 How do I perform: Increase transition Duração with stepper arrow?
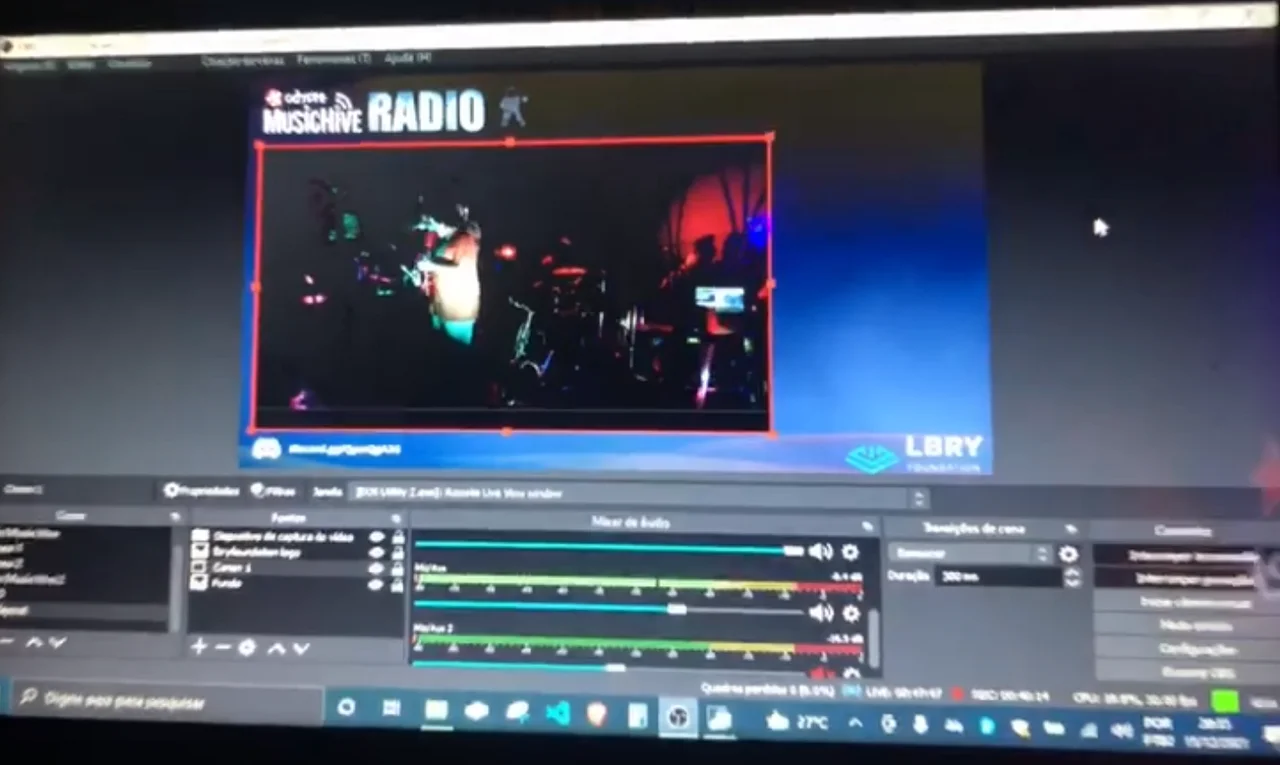(x=1072, y=571)
